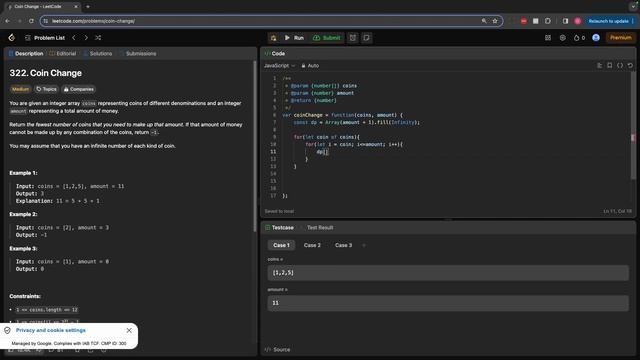Reload the page in the browser

pyautogui.click(x=31, y=21)
